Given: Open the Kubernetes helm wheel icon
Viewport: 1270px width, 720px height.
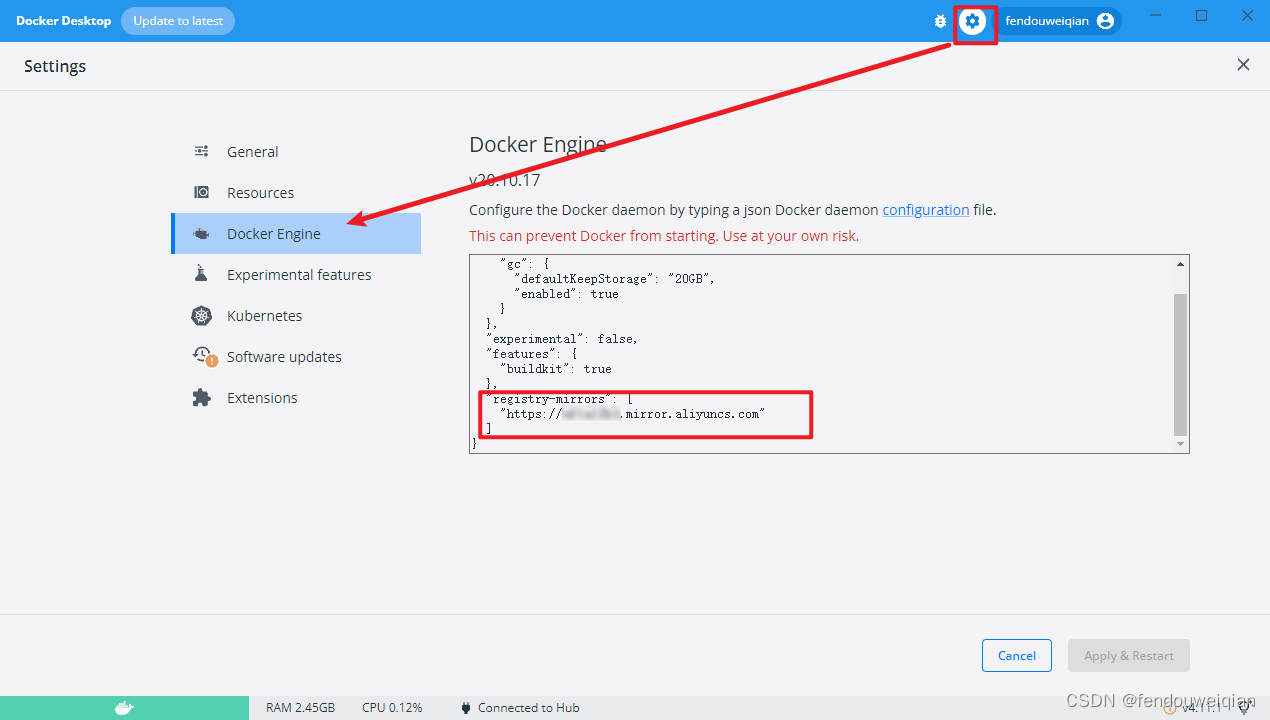Looking at the screenshot, I should click(202, 315).
